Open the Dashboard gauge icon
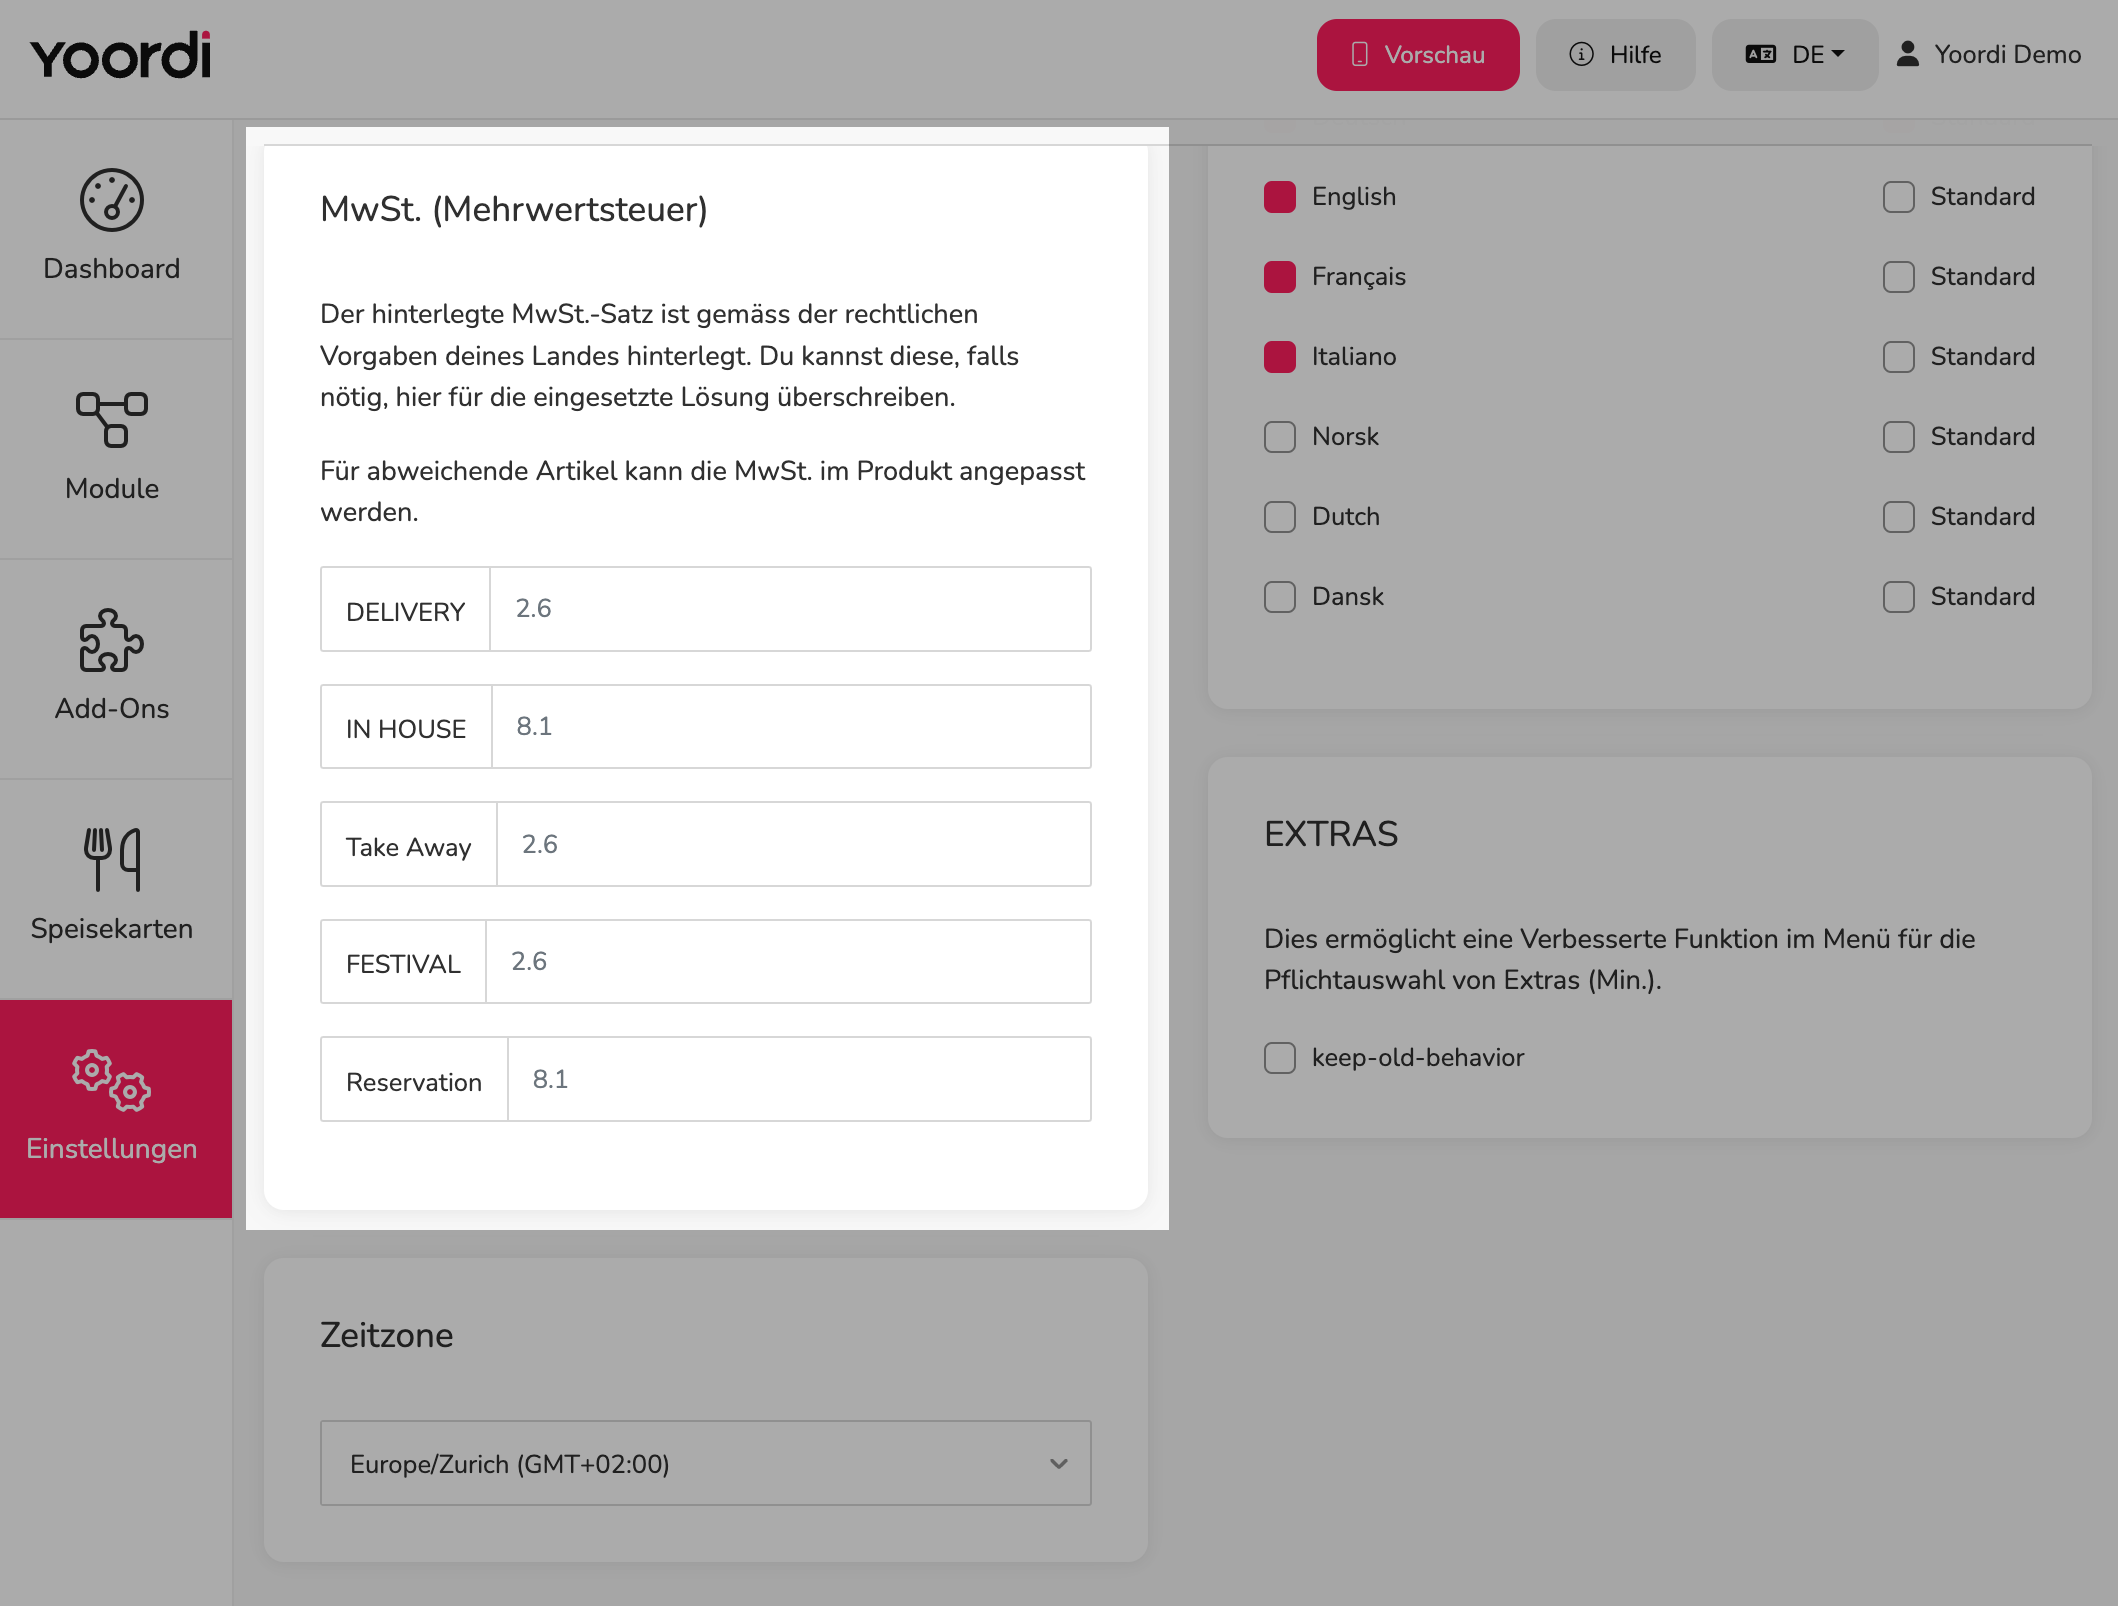Screen dimensions: 2118x1606 [112, 200]
